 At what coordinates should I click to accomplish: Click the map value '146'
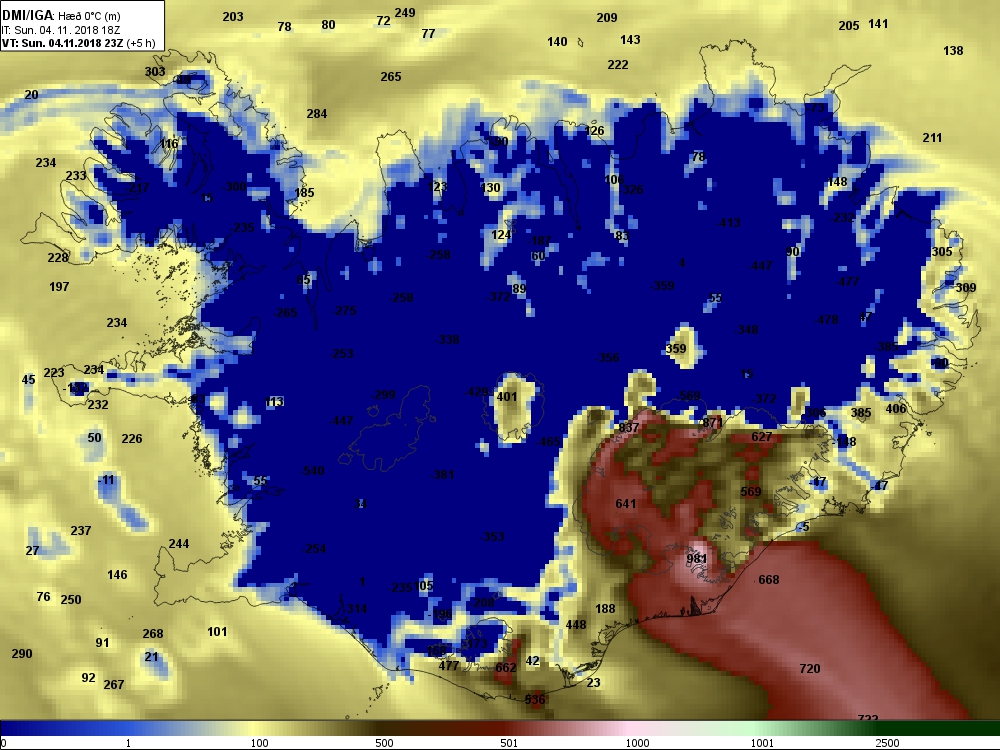click(117, 575)
